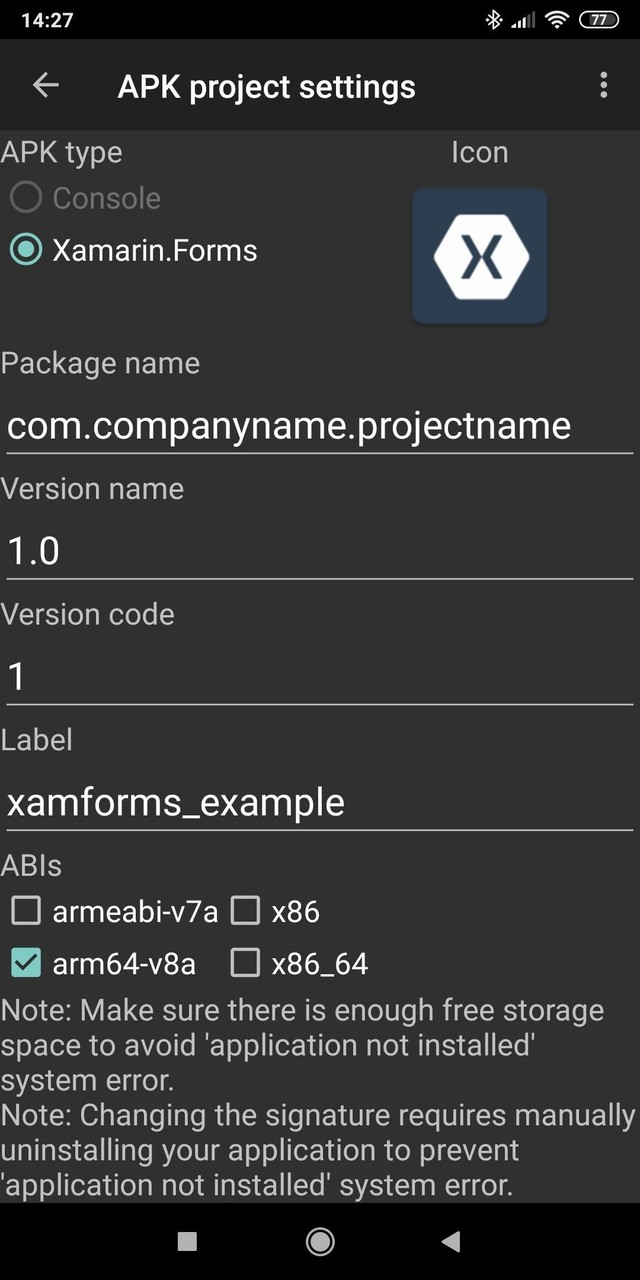Tap the Android Back navigation button

point(451,1241)
